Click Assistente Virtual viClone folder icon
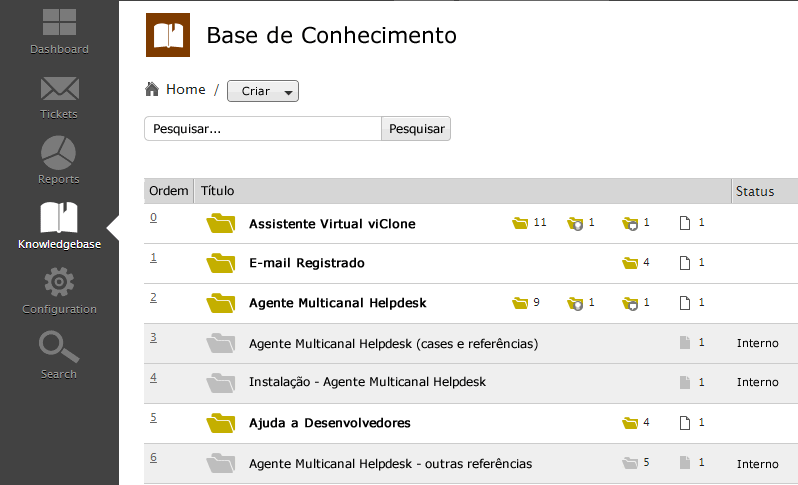This screenshot has width=798, height=485. (x=220, y=223)
